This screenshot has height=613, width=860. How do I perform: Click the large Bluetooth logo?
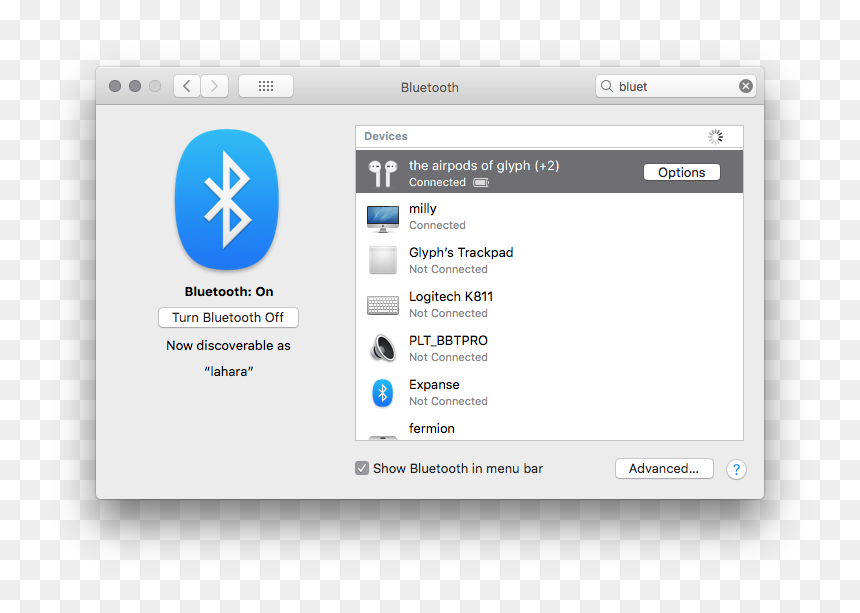[x=227, y=200]
